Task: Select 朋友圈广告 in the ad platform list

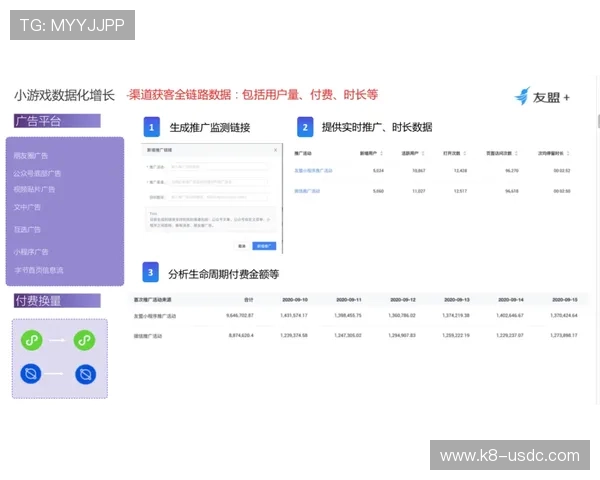Action: pyautogui.click(x=31, y=155)
